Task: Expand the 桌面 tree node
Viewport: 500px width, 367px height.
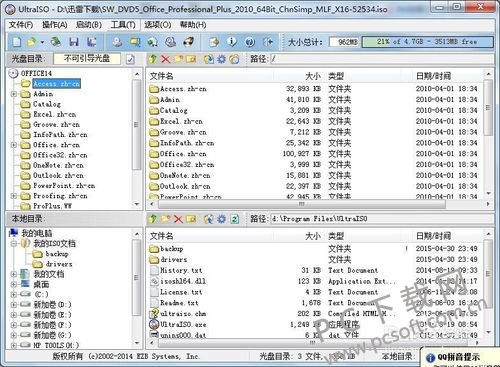Action: [x=14, y=284]
